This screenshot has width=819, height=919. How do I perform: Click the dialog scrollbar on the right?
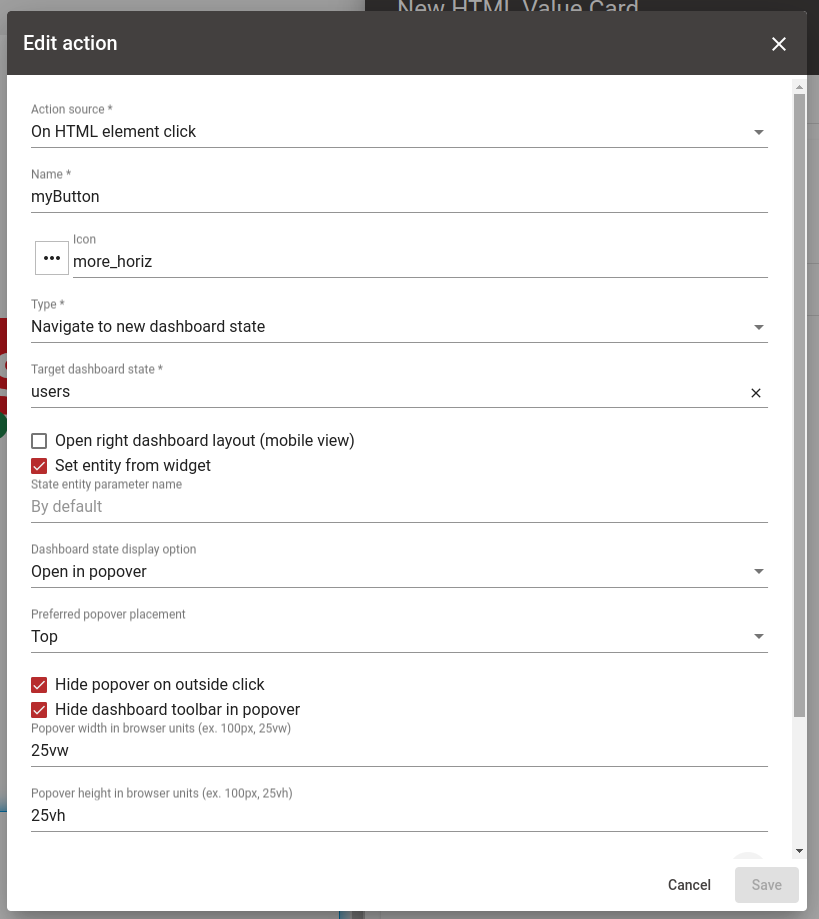[x=798, y=400]
